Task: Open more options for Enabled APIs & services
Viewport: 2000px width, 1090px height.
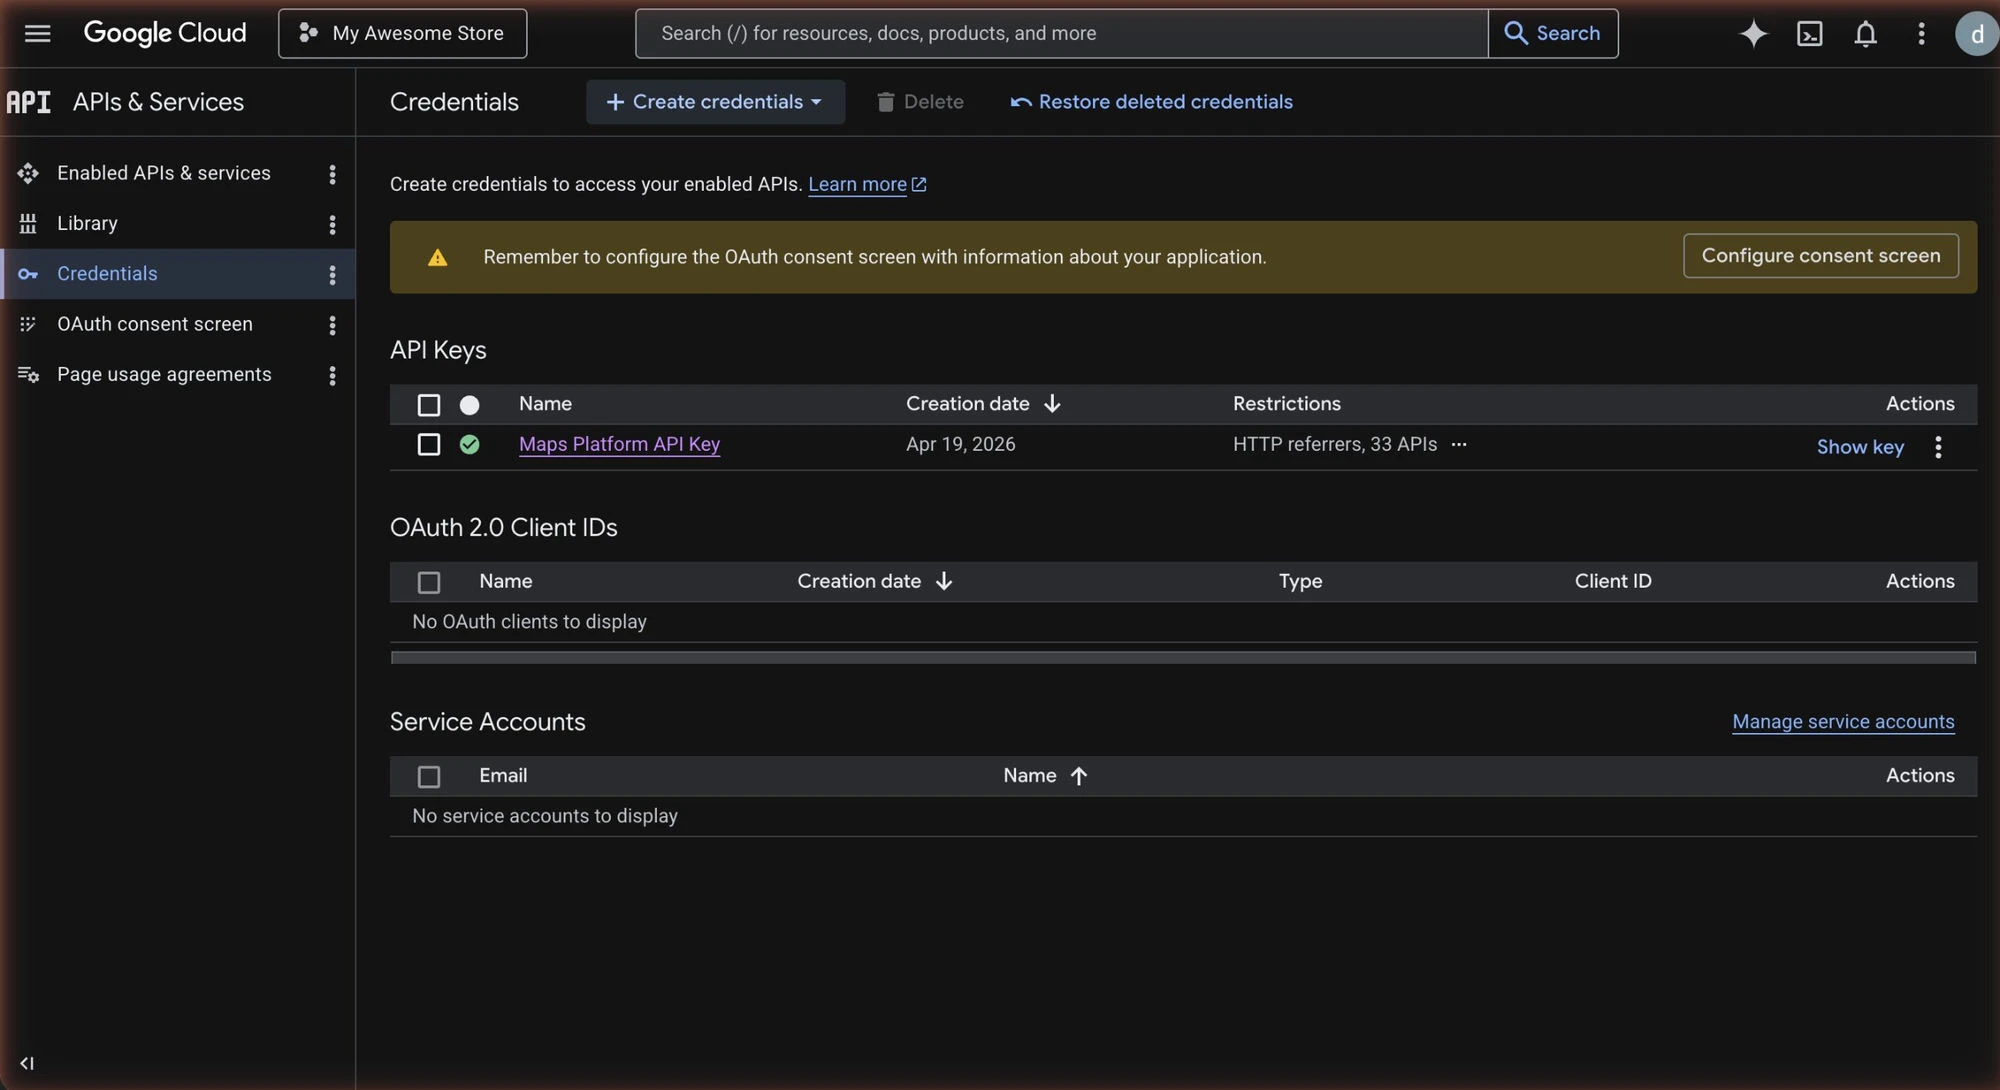Action: 332,174
